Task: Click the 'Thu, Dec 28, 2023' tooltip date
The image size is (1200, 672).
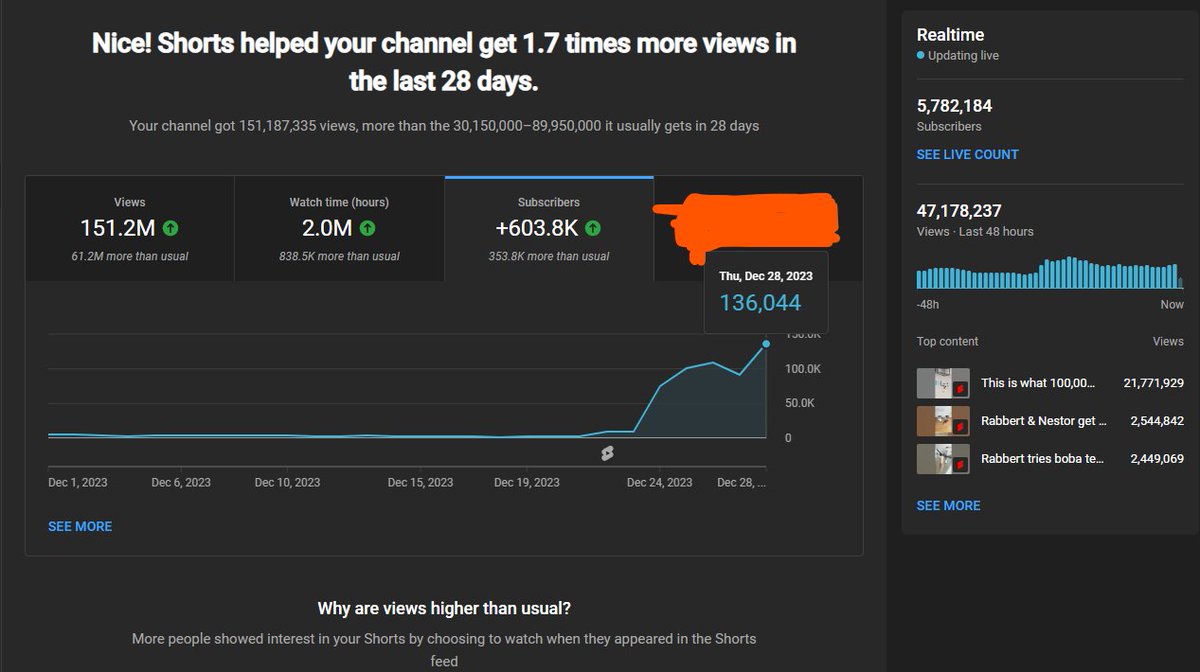Action: pos(766,275)
